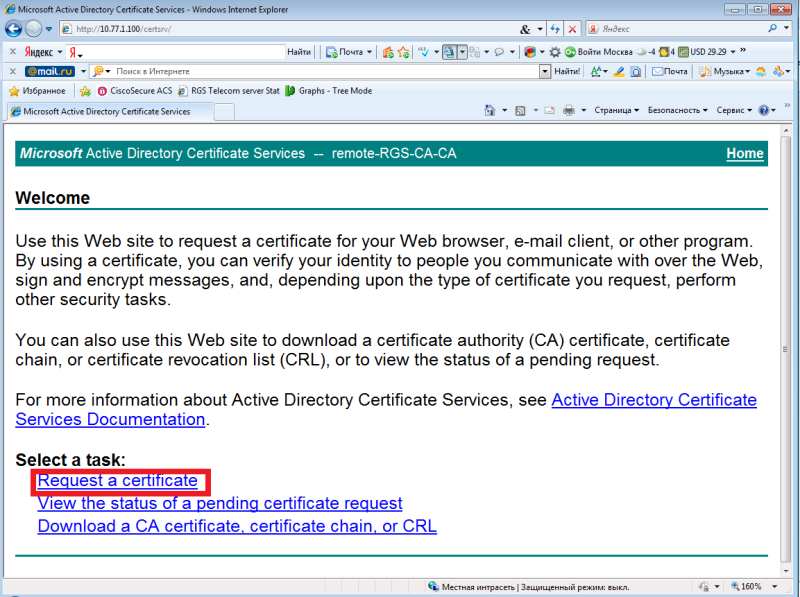The width and height of the screenshot is (800, 597).
Task: Click the Найти button on the Яндекс toolbar
Action: [x=299, y=52]
